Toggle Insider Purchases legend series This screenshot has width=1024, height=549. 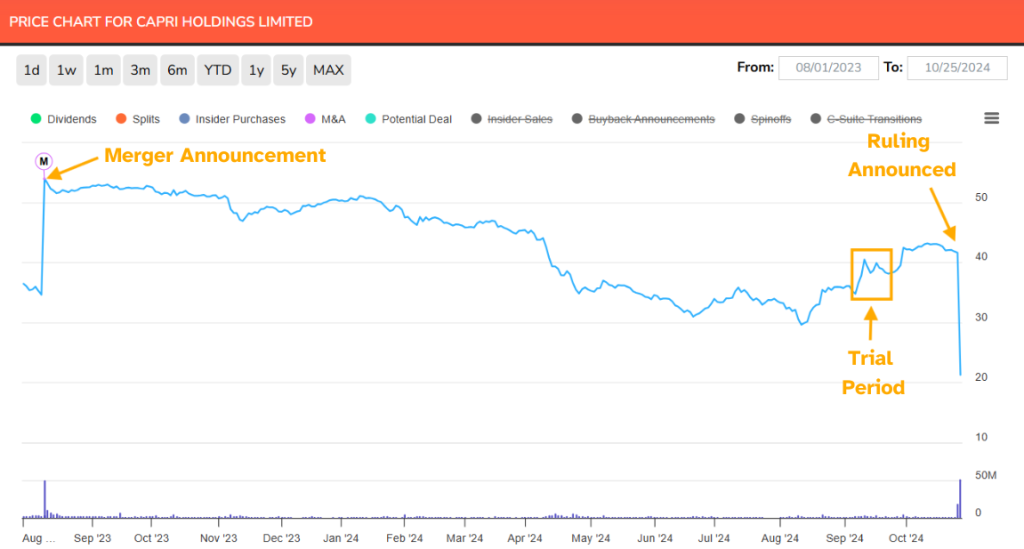[x=232, y=119]
